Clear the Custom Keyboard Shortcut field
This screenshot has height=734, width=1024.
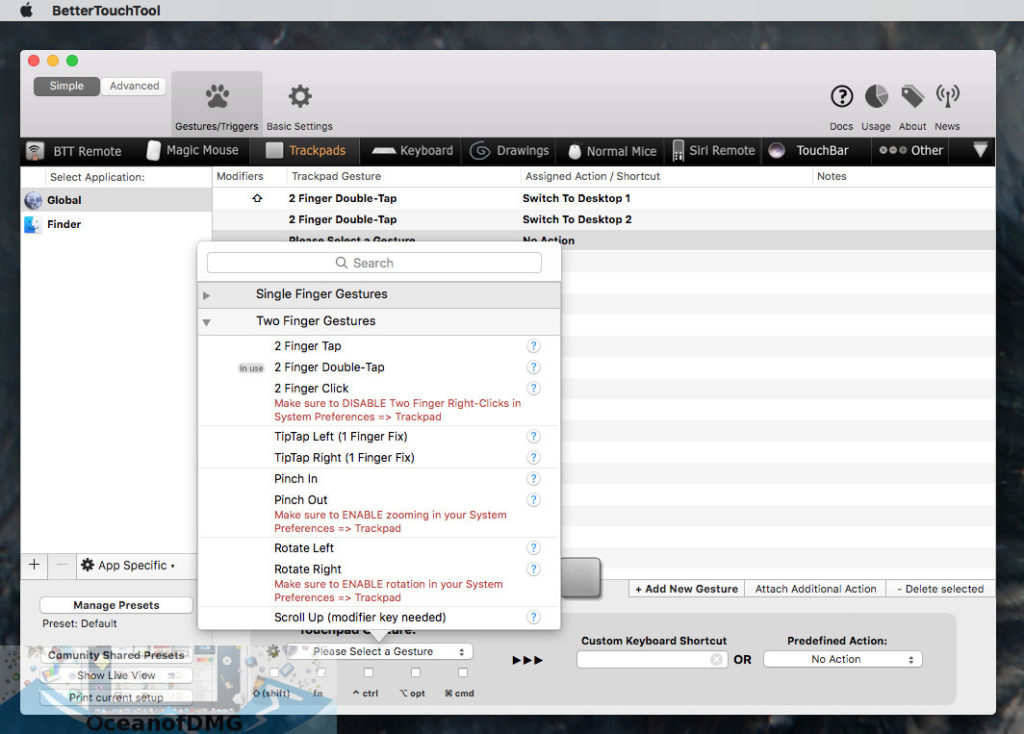(x=716, y=660)
